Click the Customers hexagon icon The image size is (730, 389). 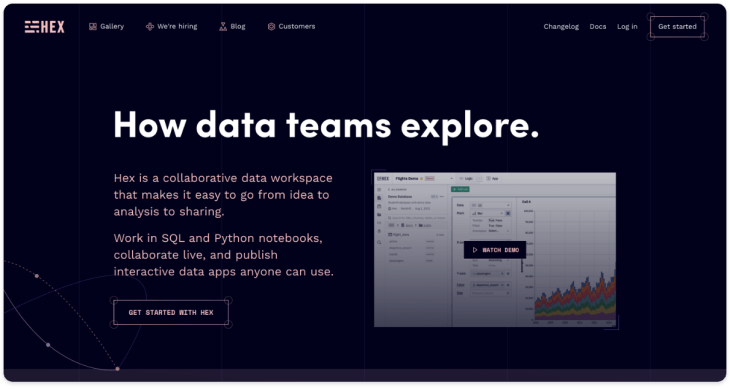(x=271, y=27)
